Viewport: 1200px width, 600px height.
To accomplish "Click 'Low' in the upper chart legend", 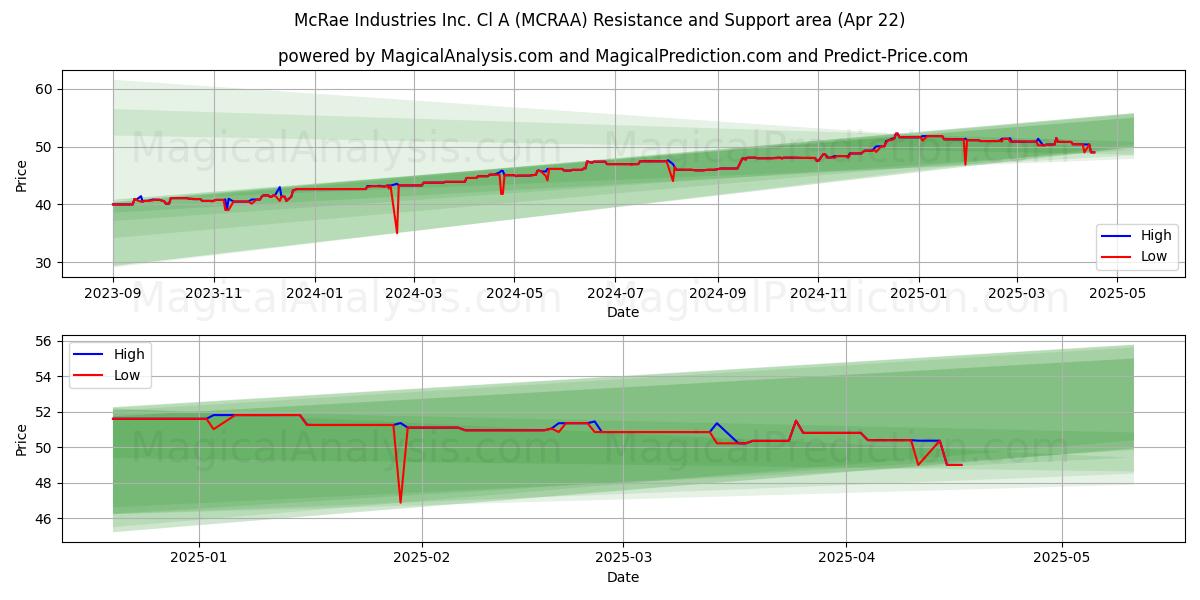I will click(x=1154, y=256).
